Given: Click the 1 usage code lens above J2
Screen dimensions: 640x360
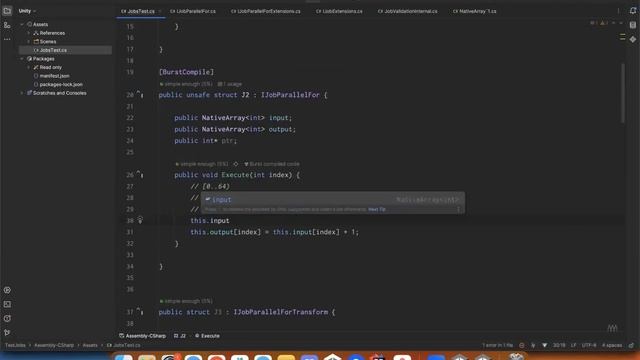Looking at the screenshot, I should [x=230, y=84].
